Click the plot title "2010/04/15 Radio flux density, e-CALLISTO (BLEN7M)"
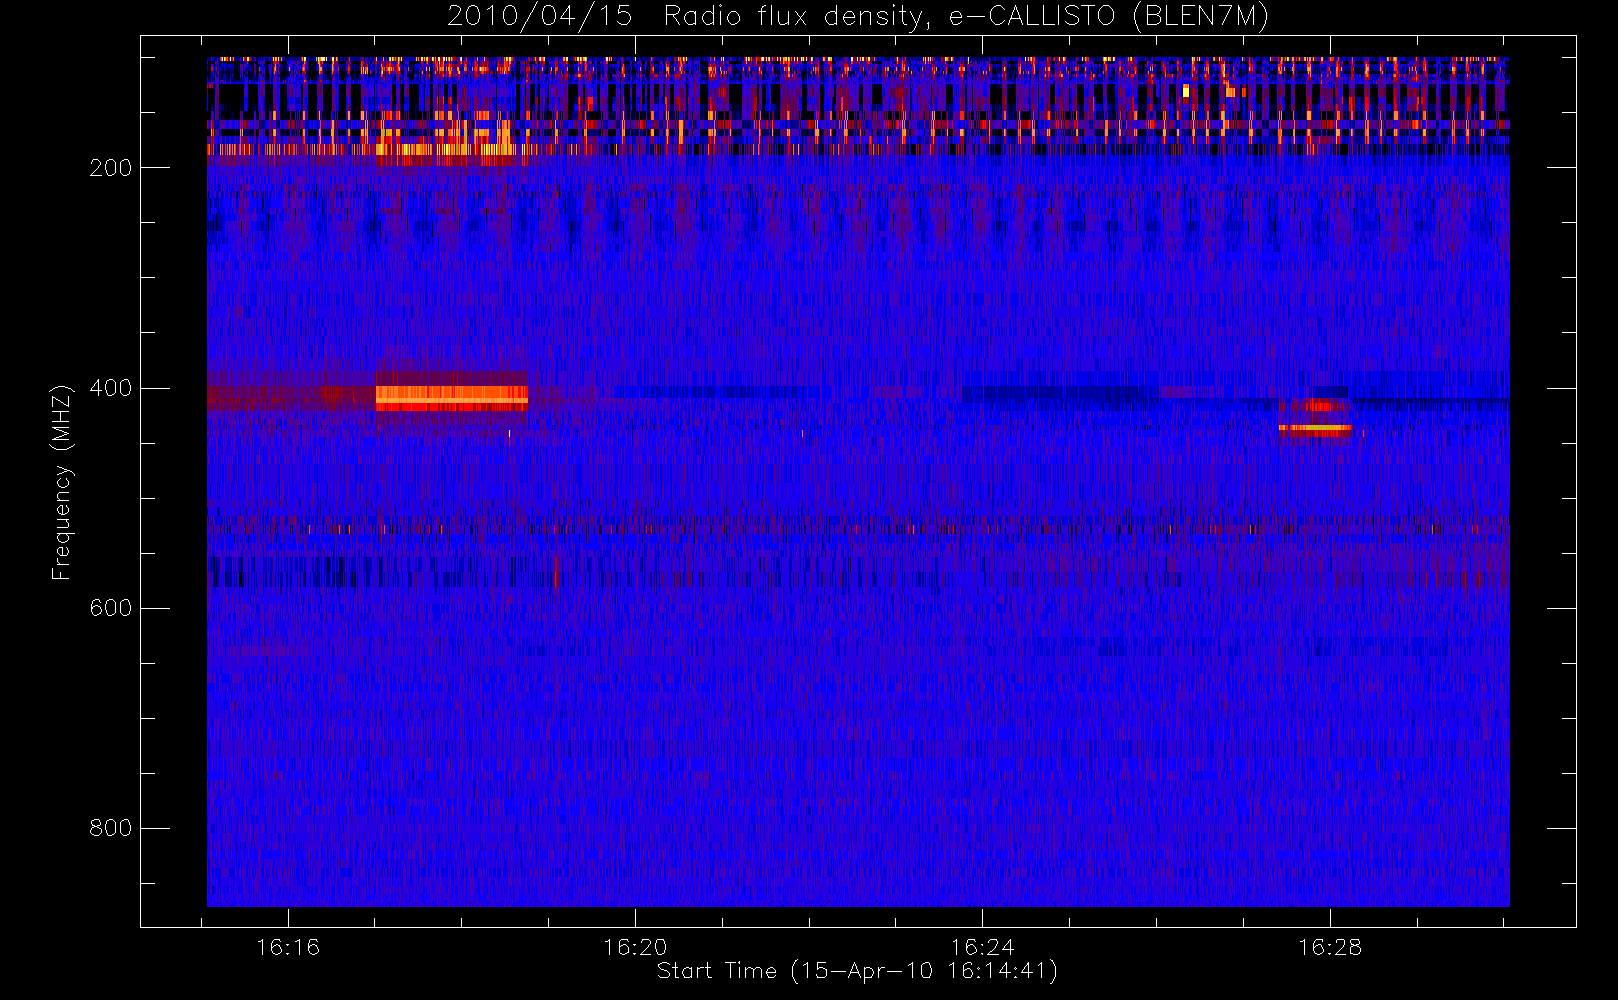Image resolution: width=1618 pixels, height=1000 pixels. (858, 16)
